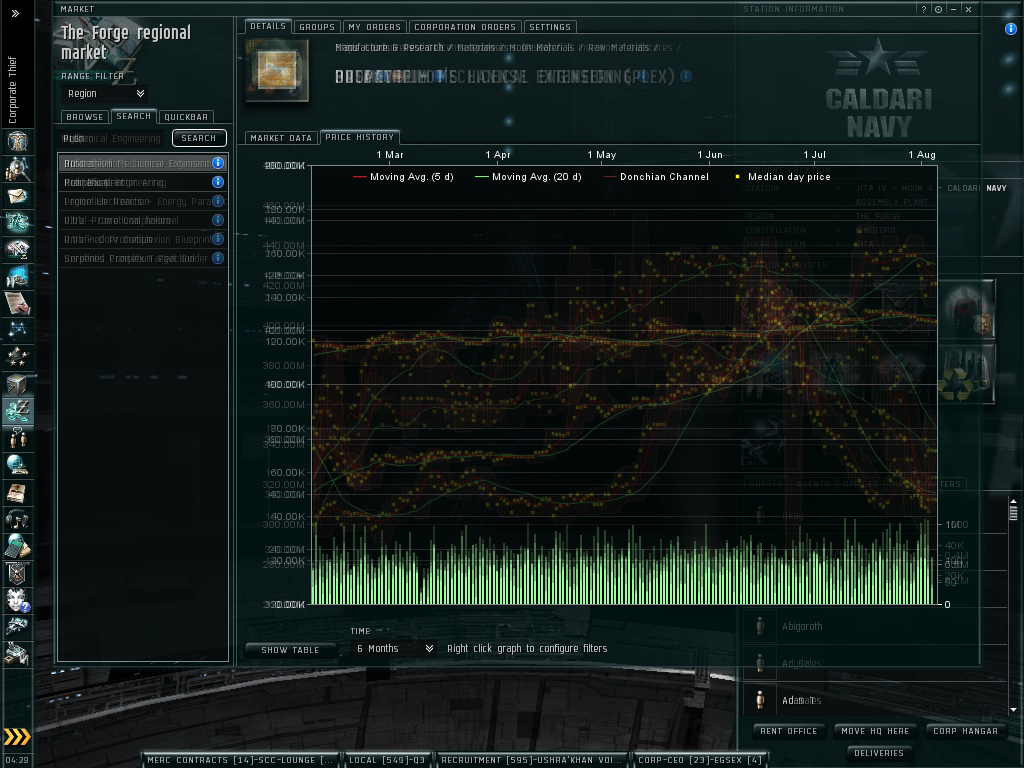Click the info icon beside the item title

pyautogui.click(x=686, y=76)
